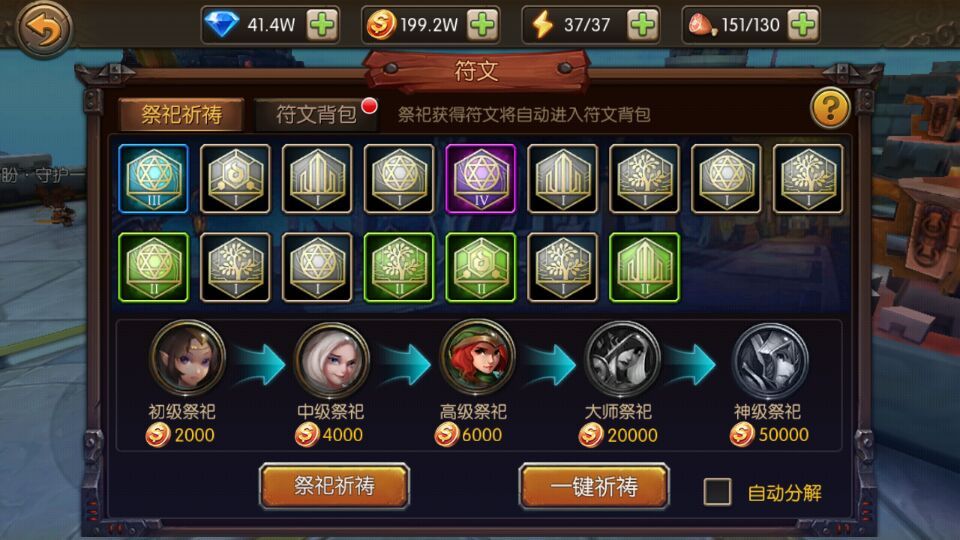Enable the 自动分解 checkbox
Viewport: 960px width, 540px height.
click(718, 492)
